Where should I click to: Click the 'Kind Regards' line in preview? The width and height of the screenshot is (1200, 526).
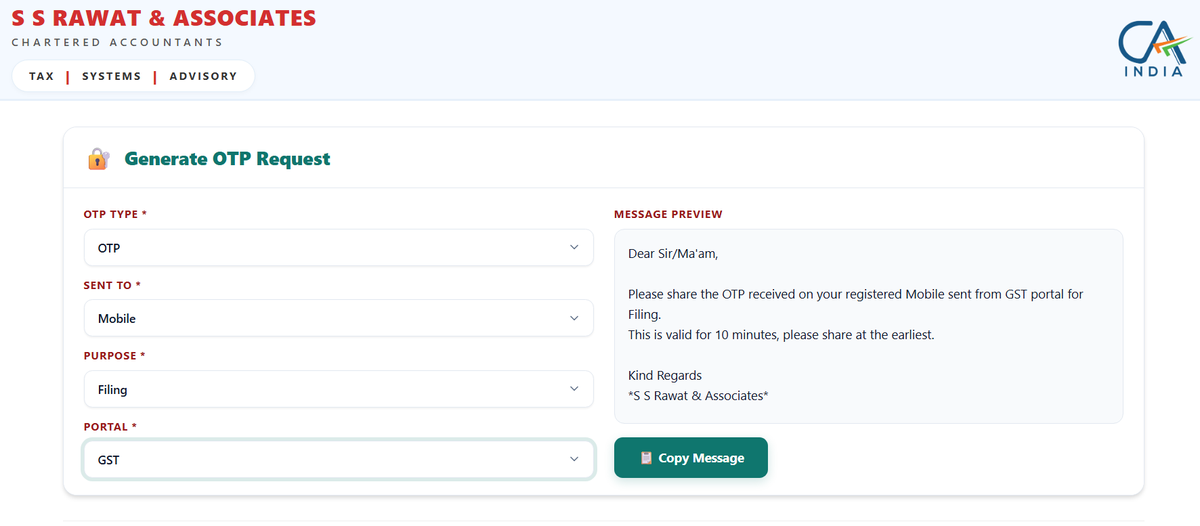[x=665, y=376]
